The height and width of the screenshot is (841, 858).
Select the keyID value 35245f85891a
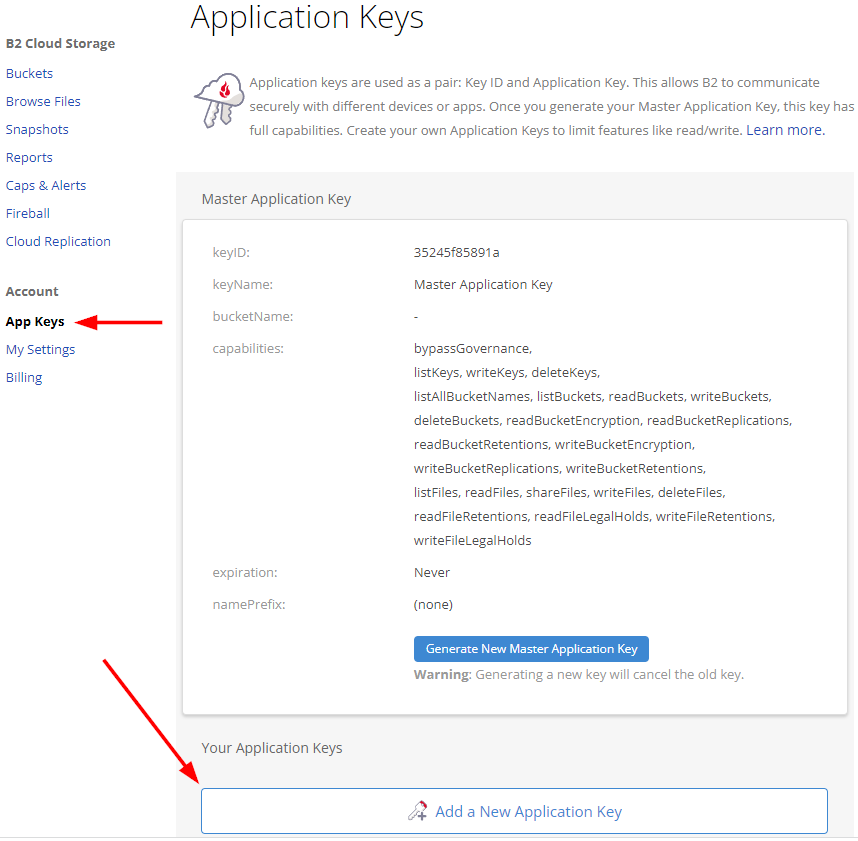coord(456,252)
